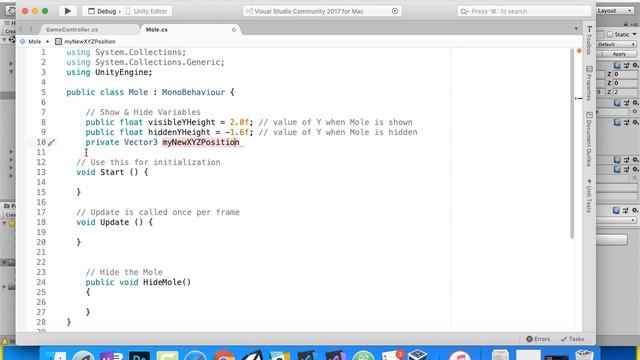
Task: Open the myNewXYZPosition member breadcrumb
Action: (x=85, y=42)
